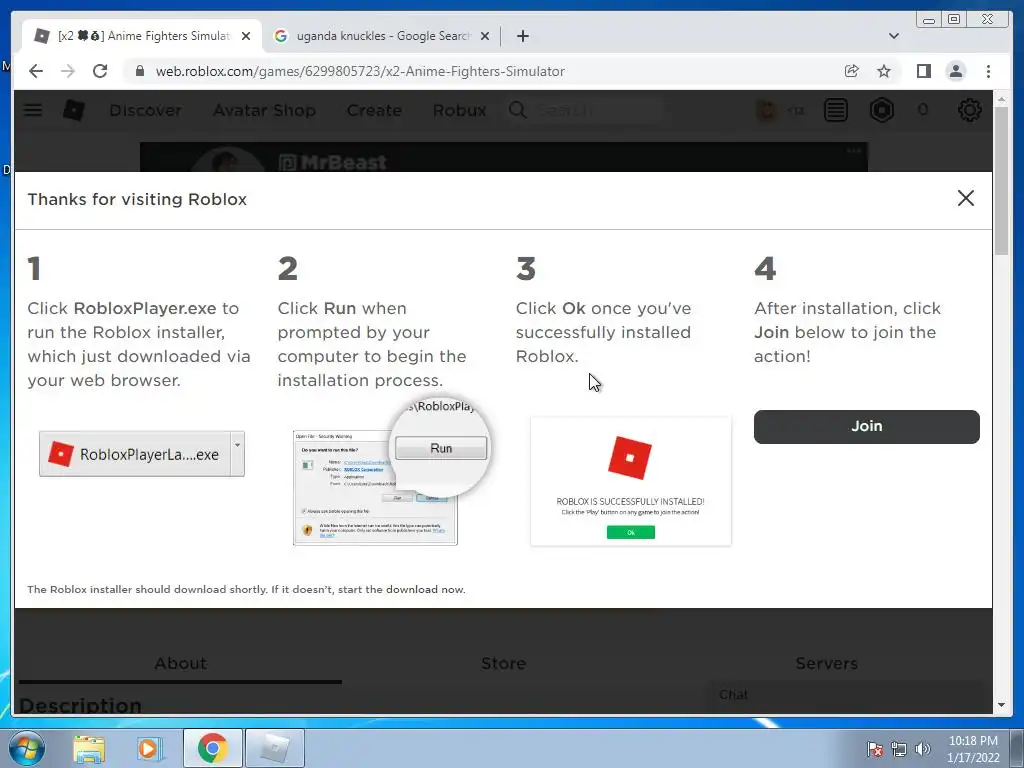The height and width of the screenshot is (768, 1024).
Task: Restore down the Chrome window
Action: [954, 20]
